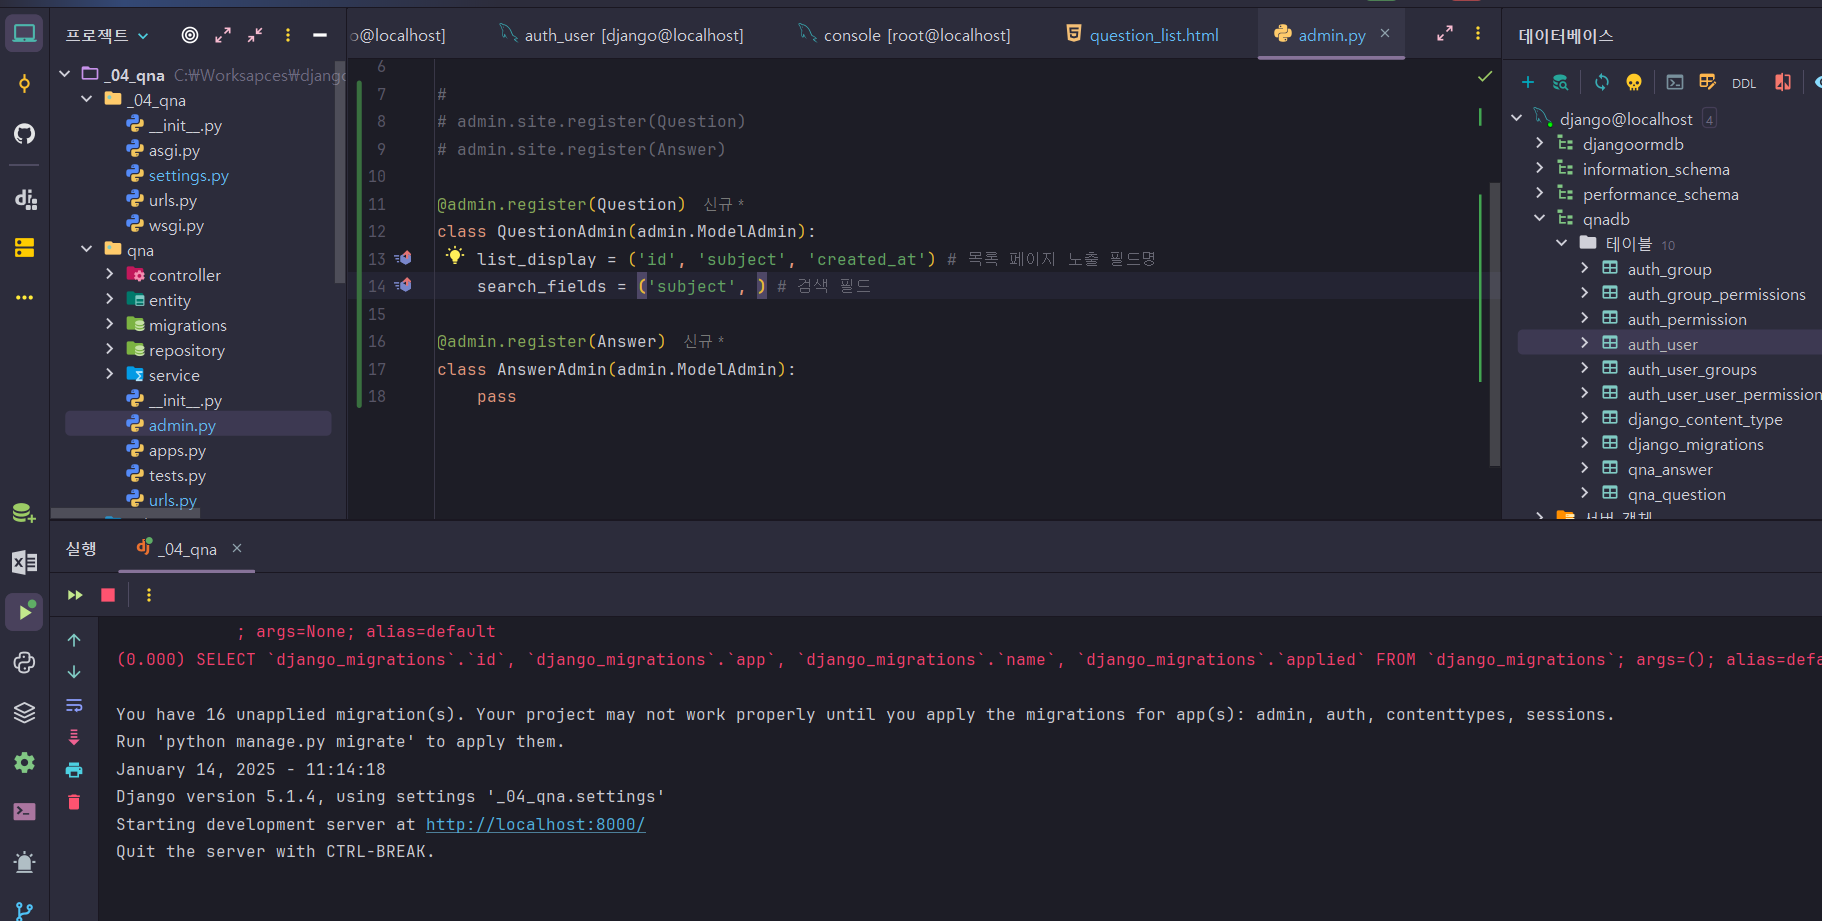This screenshot has height=921, width=1822.
Task: Click the project tree horizontal scrollbar
Action: tap(125, 514)
